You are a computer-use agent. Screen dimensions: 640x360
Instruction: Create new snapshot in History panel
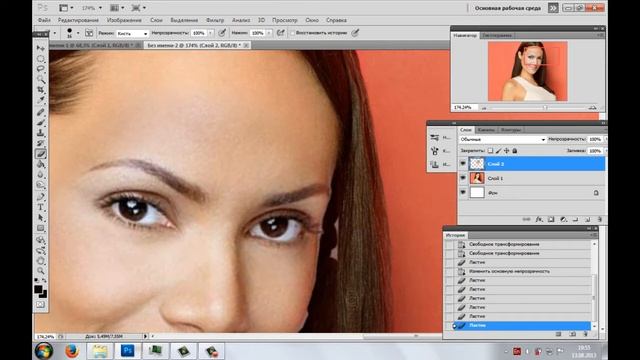(x=572, y=334)
